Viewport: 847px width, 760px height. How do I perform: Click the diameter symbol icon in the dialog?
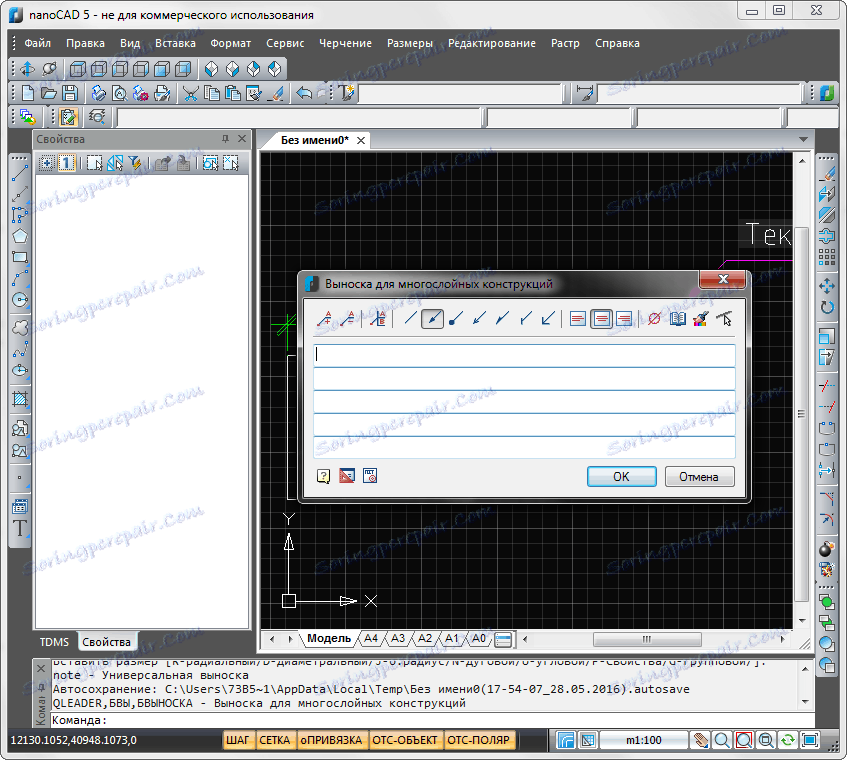pyautogui.click(x=654, y=319)
